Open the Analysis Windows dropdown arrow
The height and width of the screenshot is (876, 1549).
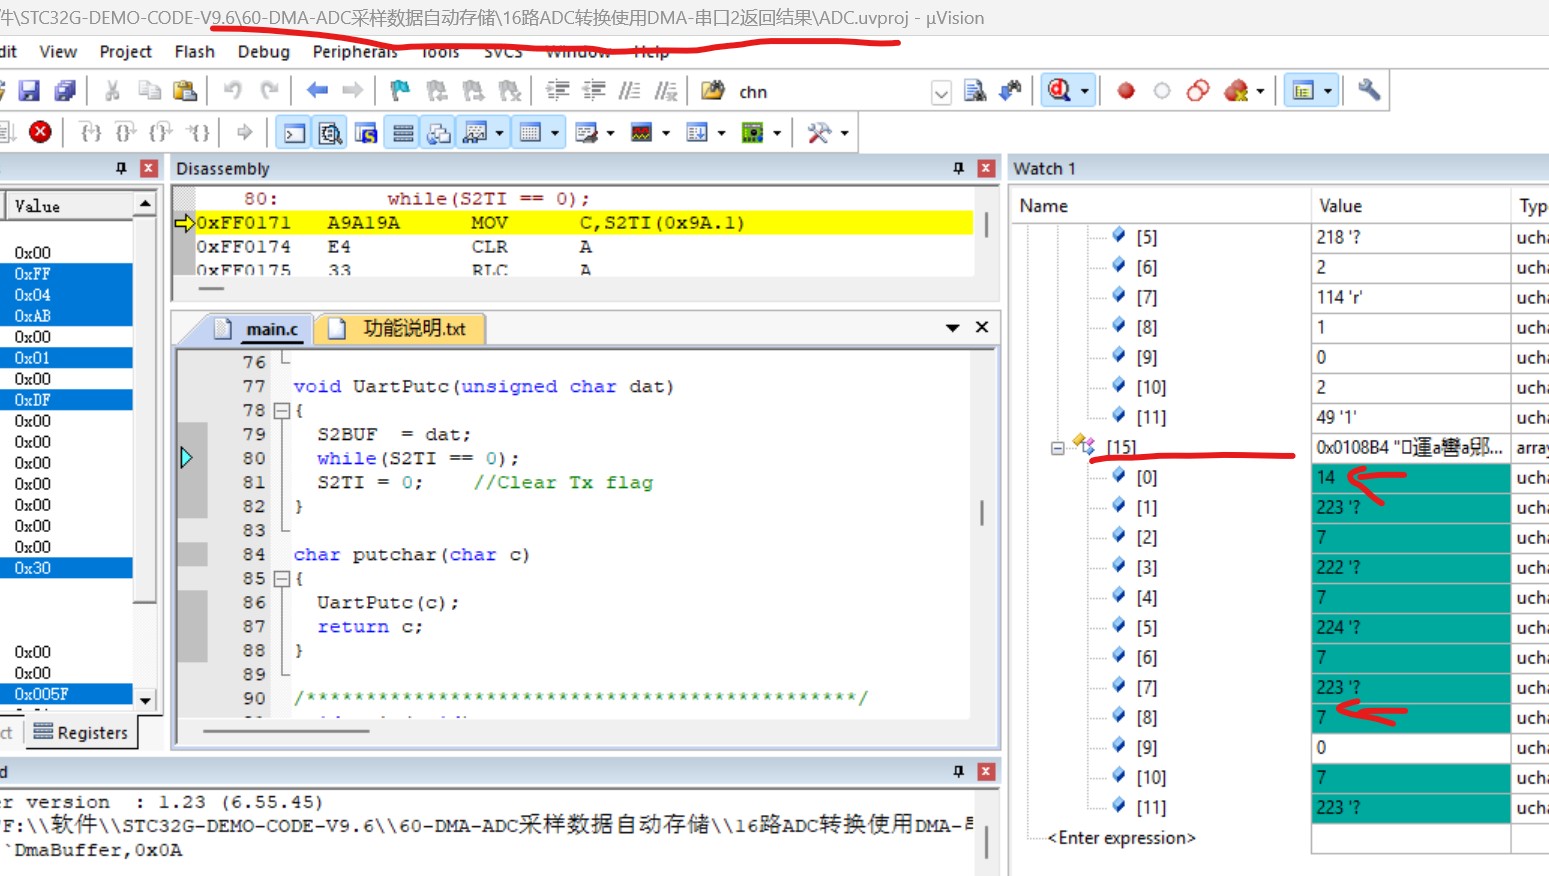tap(665, 133)
